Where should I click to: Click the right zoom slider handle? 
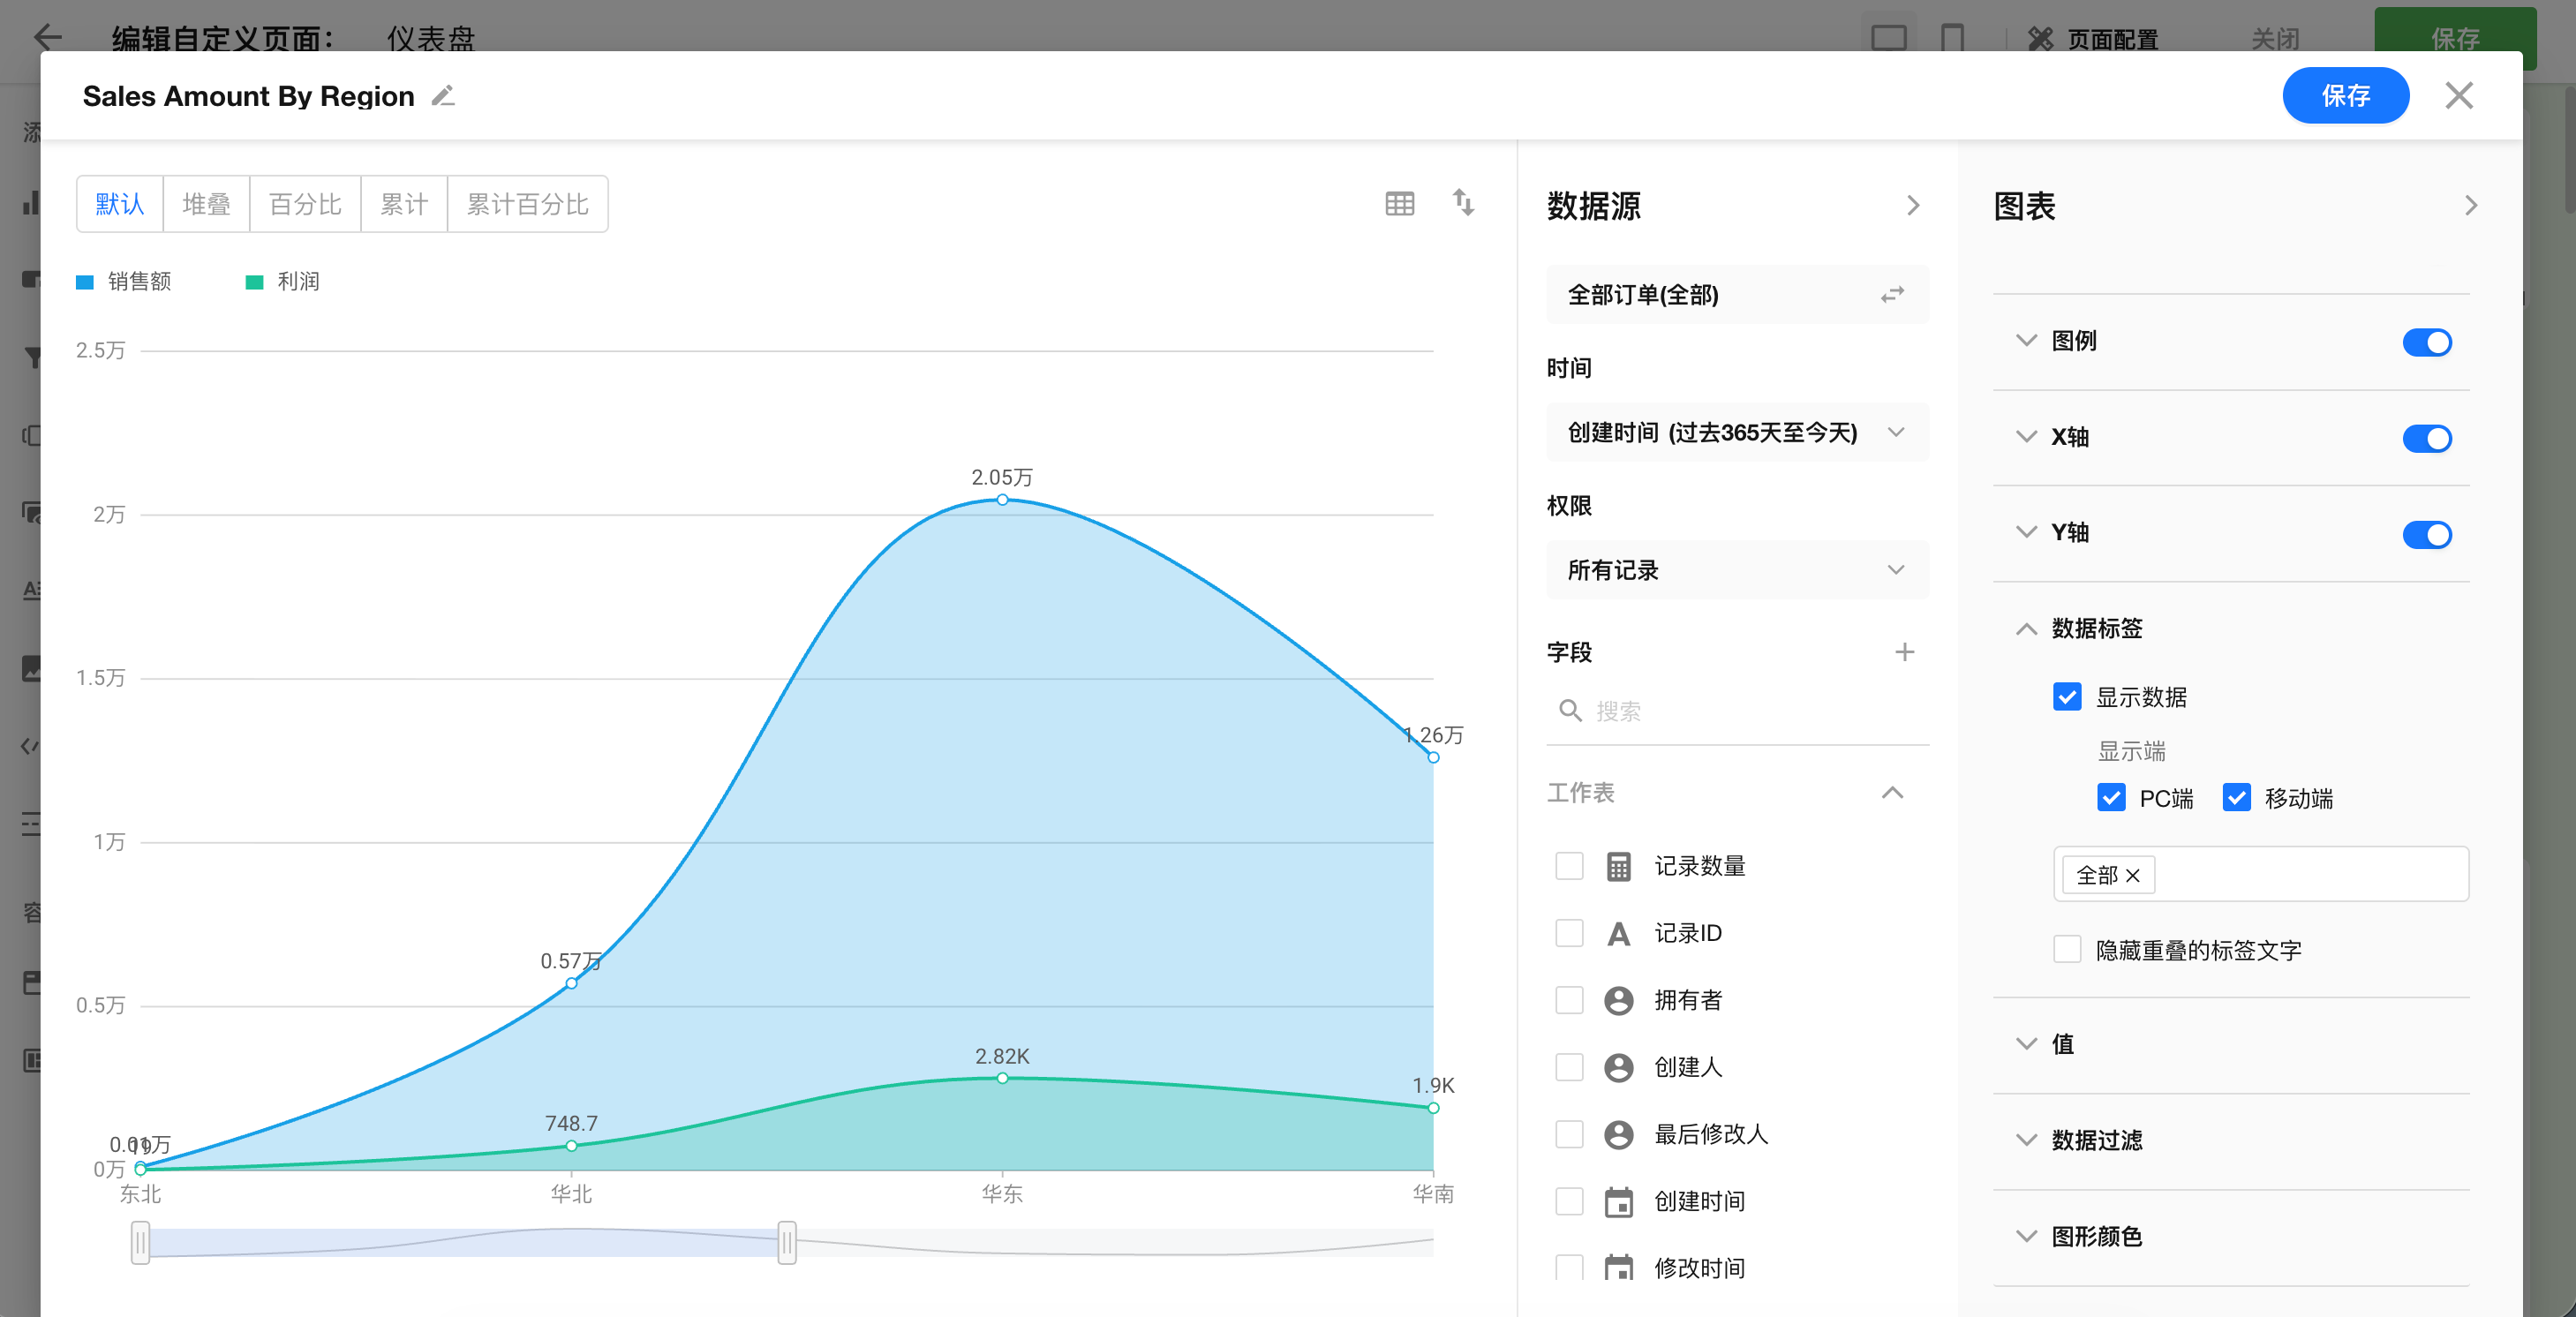click(787, 1243)
